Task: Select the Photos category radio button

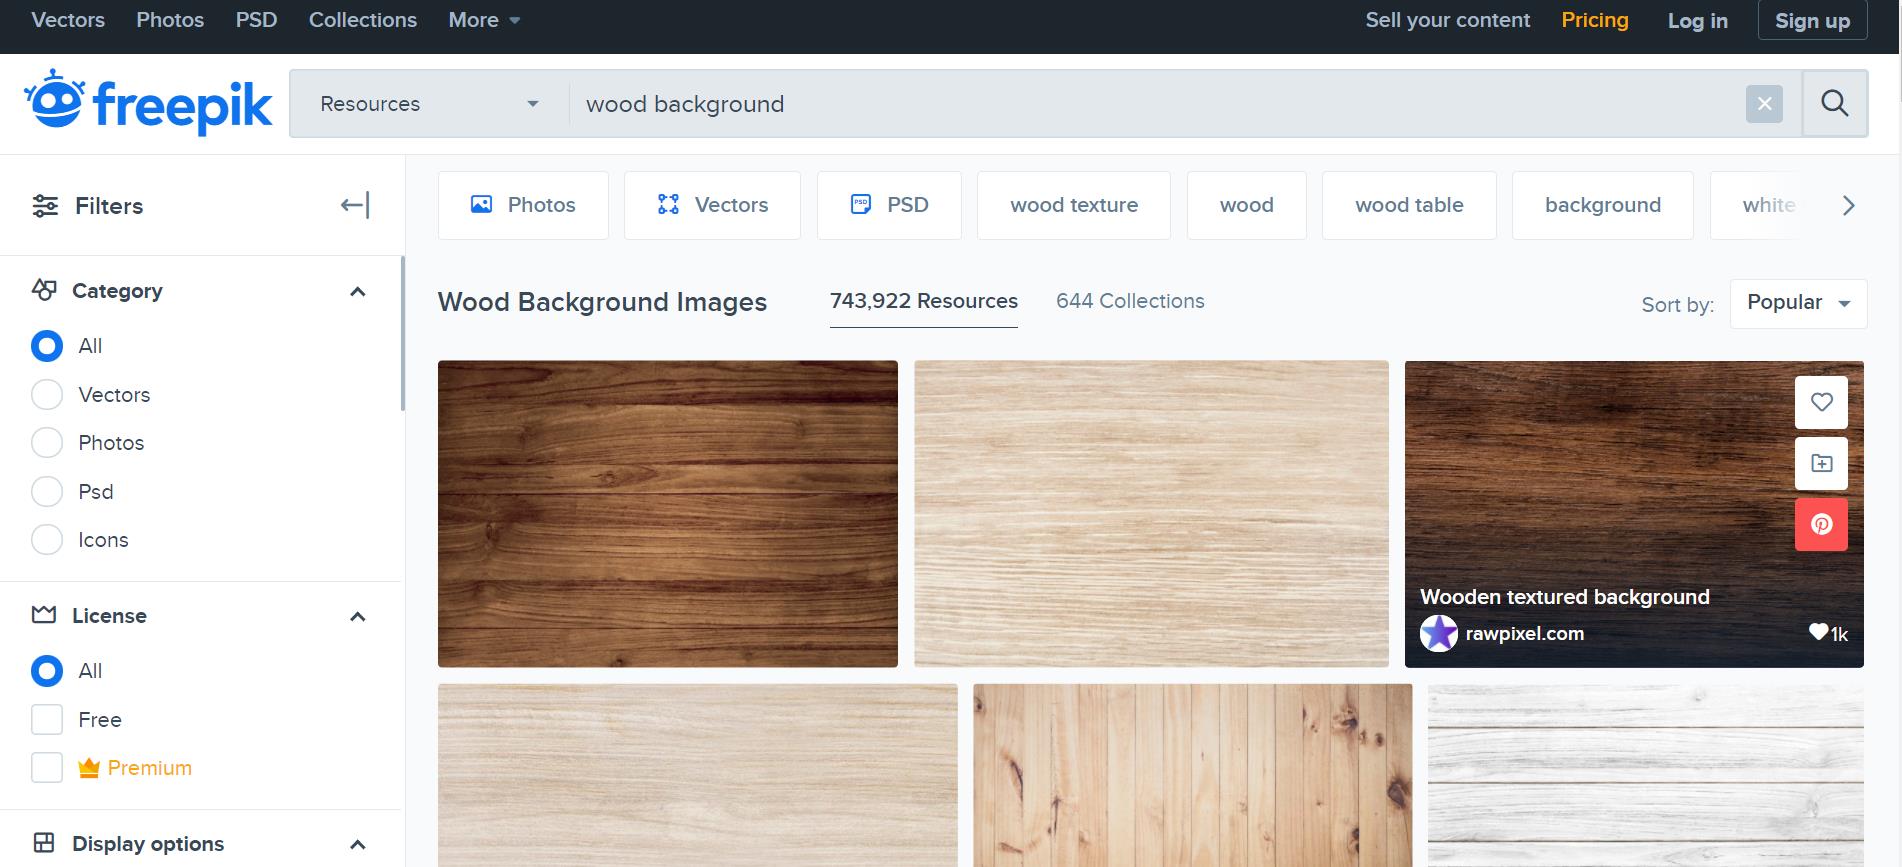Action: point(47,443)
